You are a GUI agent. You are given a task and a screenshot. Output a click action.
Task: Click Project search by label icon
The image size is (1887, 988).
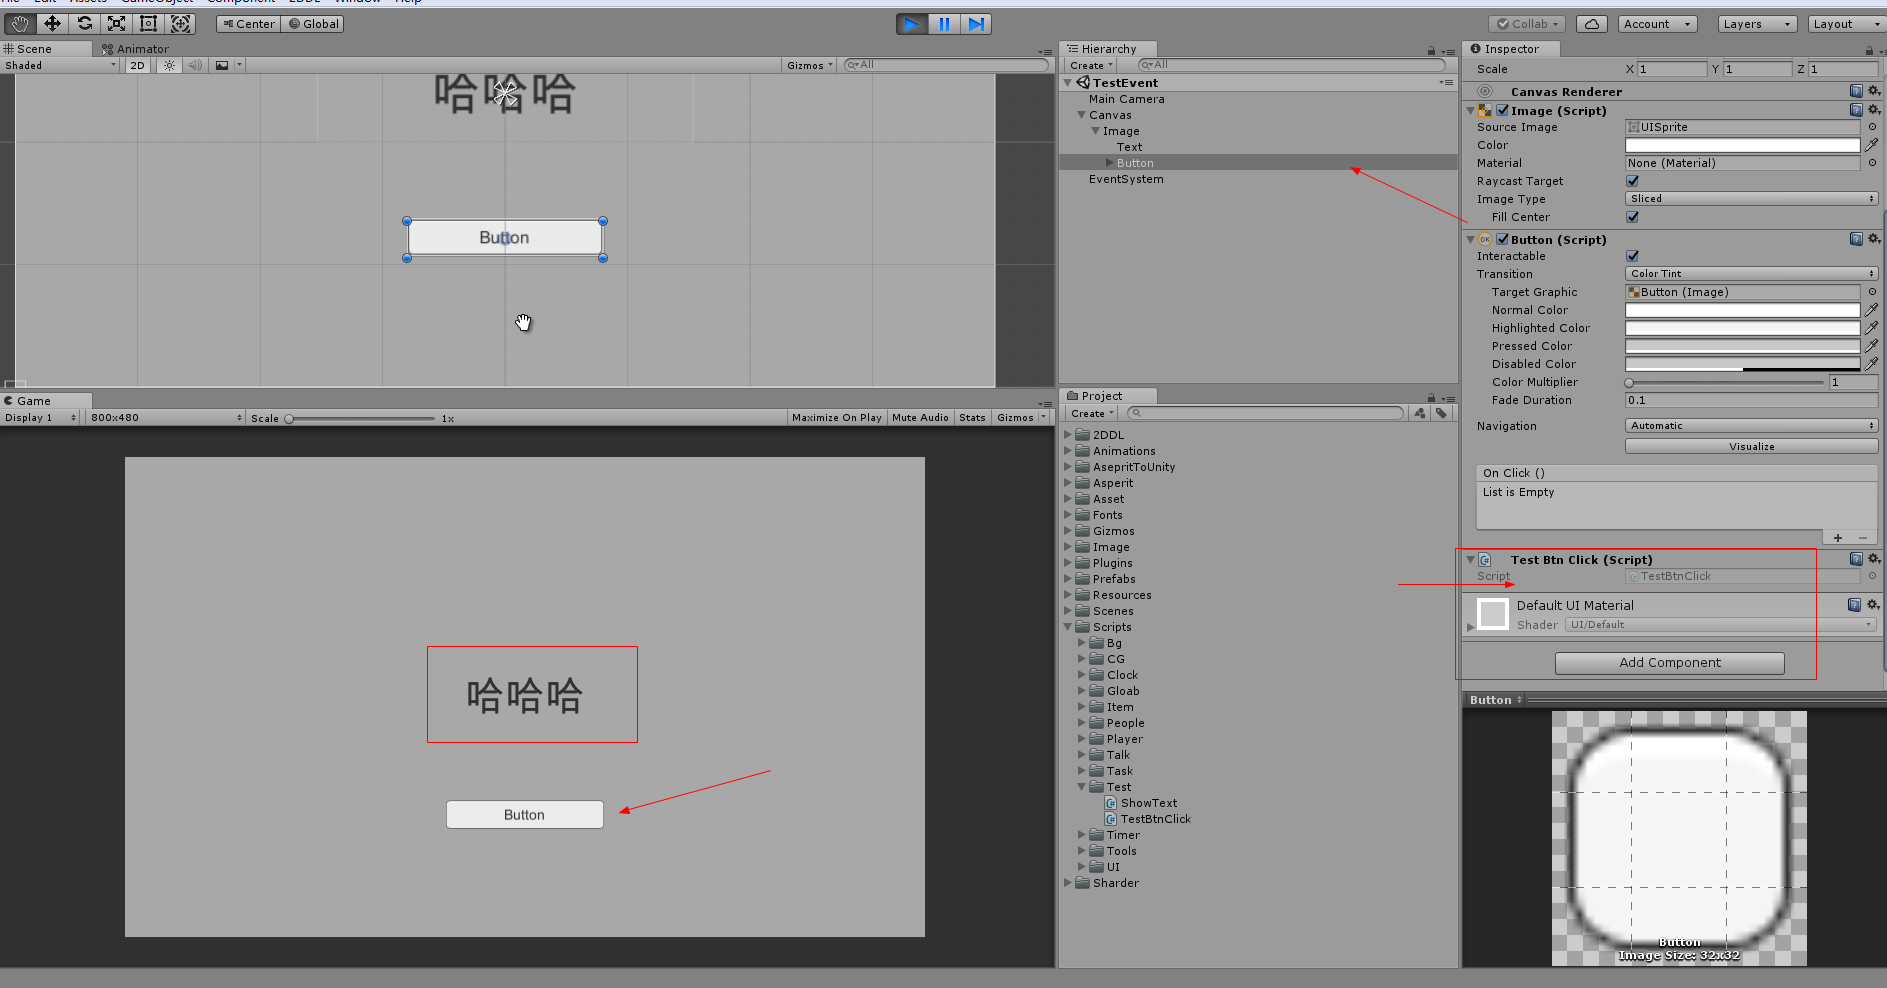1441,413
